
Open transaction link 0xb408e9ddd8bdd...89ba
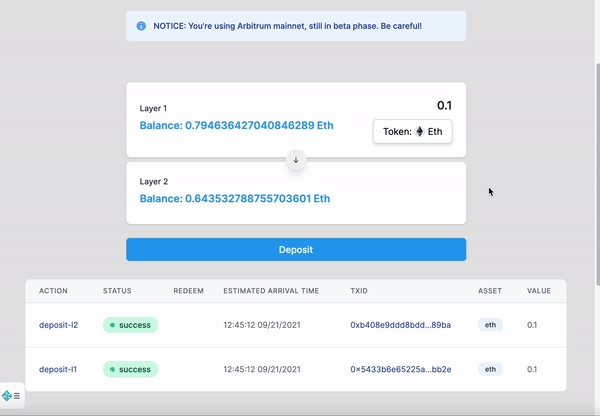point(400,325)
